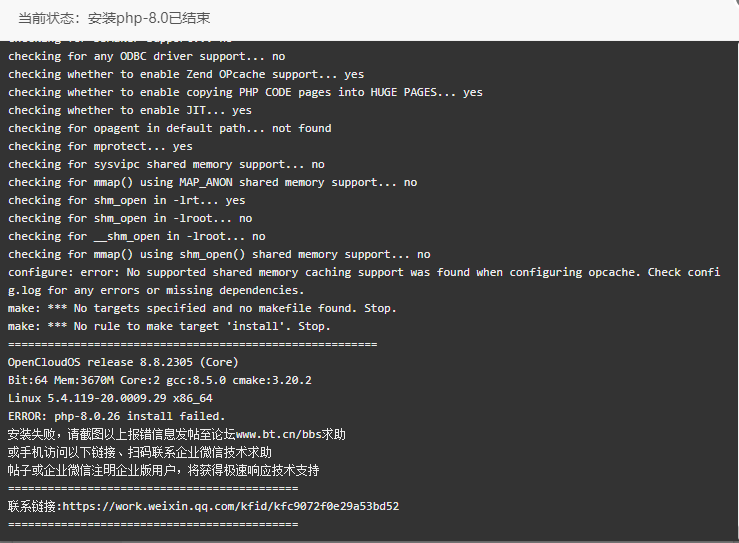Click the Bit:64 Mem:3670M system info line
Image resolution: width=739 pixels, height=543 pixels.
point(160,380)
